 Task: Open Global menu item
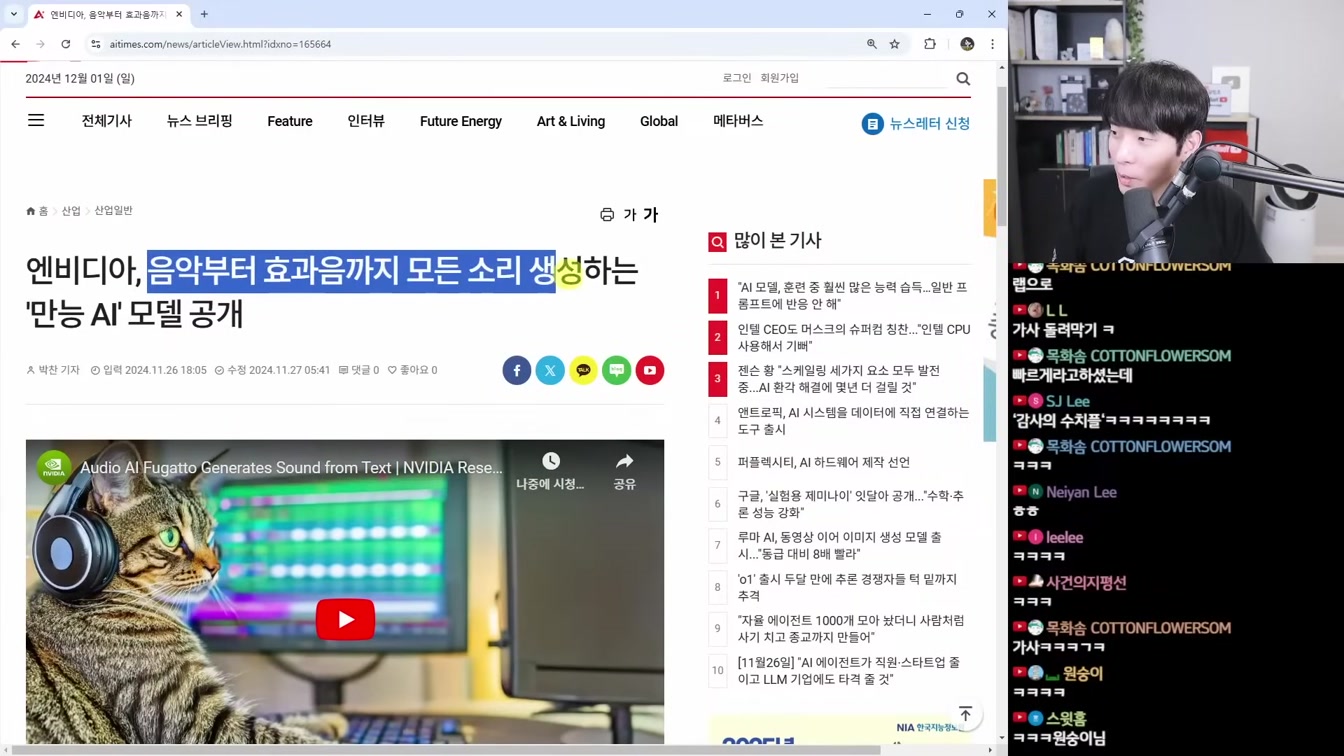[659, 121]
